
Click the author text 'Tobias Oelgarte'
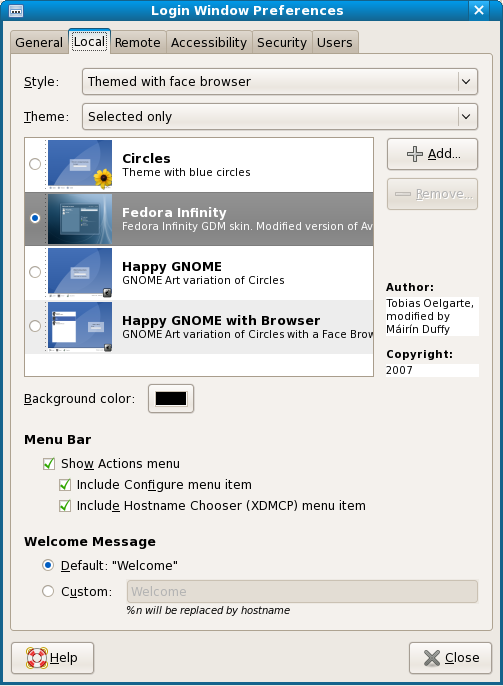[429, 303]
